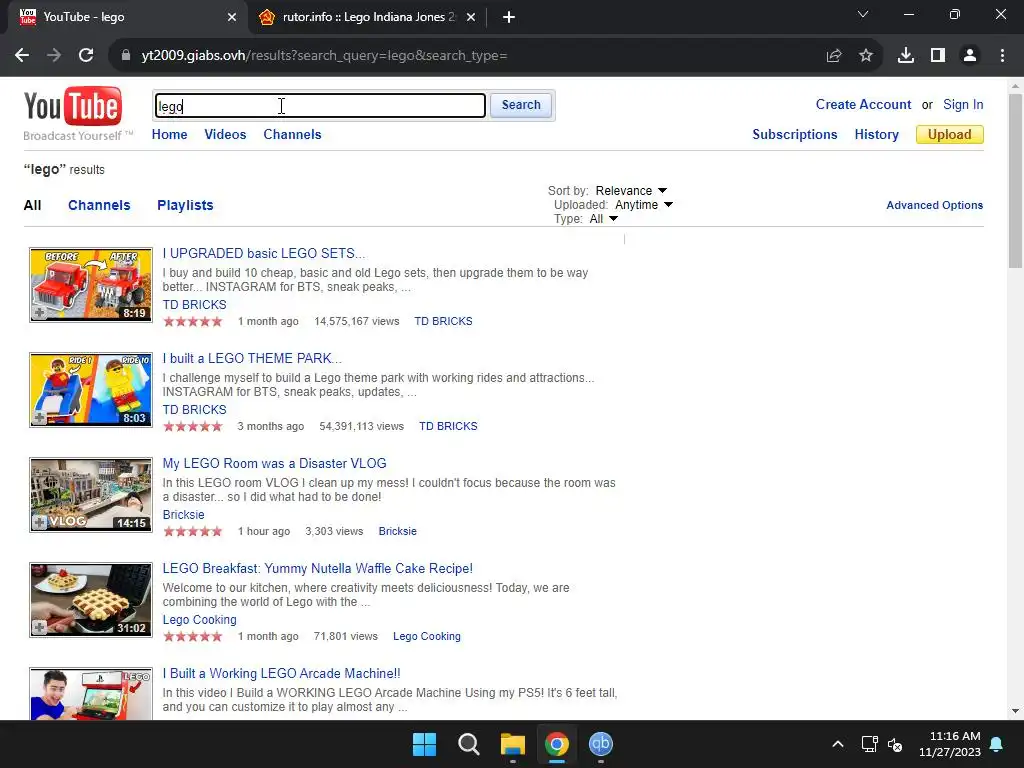Toggle the Chrome side panel
This screenshot has width=1024, height=768.
click(x=938, y=56)
